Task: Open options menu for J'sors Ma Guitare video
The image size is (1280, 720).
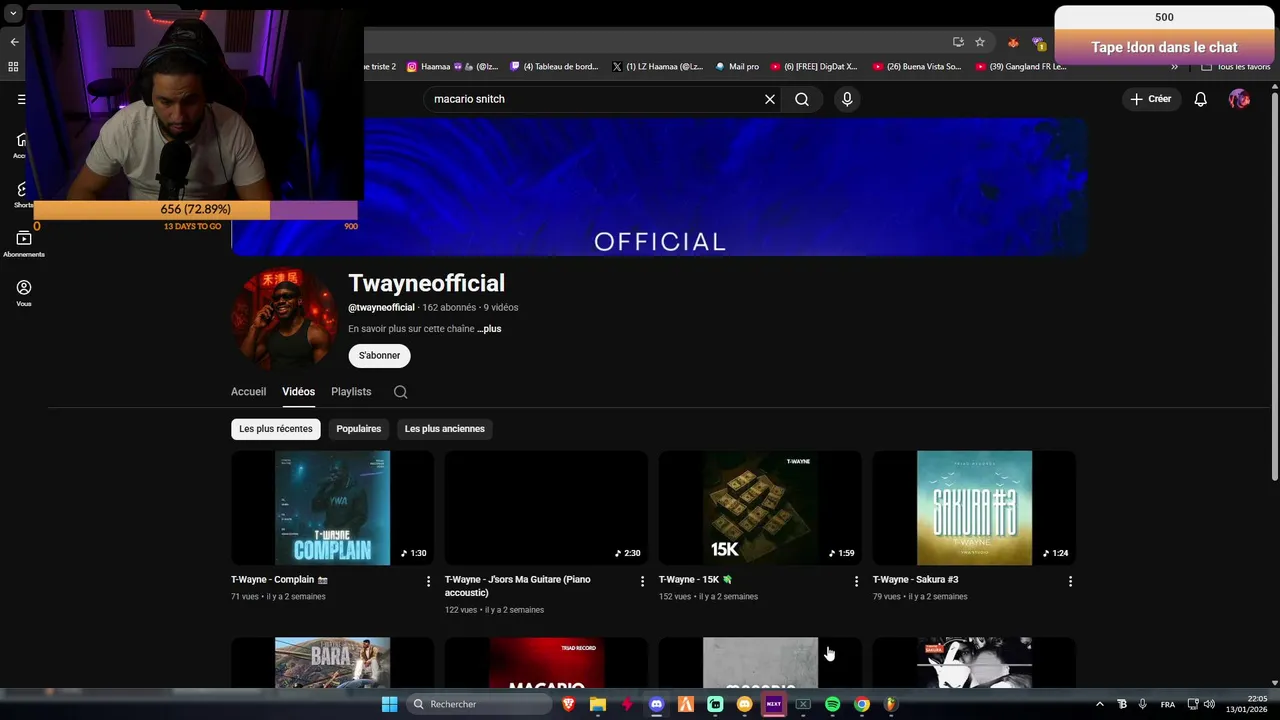Action: [x=643, y=581]
